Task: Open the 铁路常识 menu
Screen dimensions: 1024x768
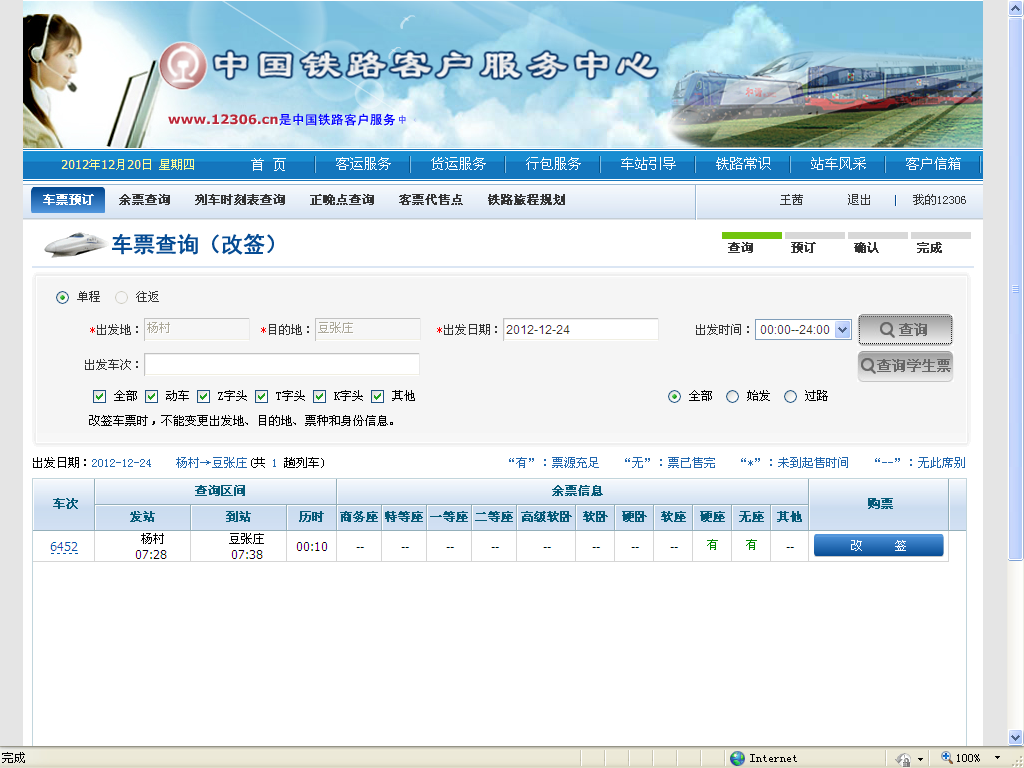Action: click(x=743, y=165)
